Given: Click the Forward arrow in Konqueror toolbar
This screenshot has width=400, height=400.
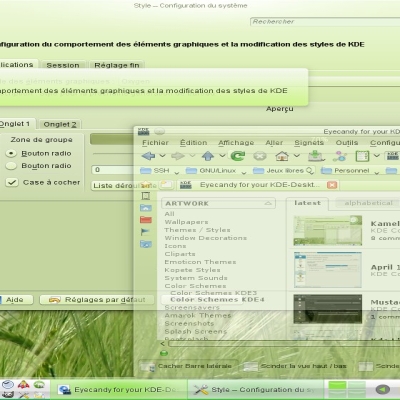Looking at the screenshot, I should [x=178, y=156].
